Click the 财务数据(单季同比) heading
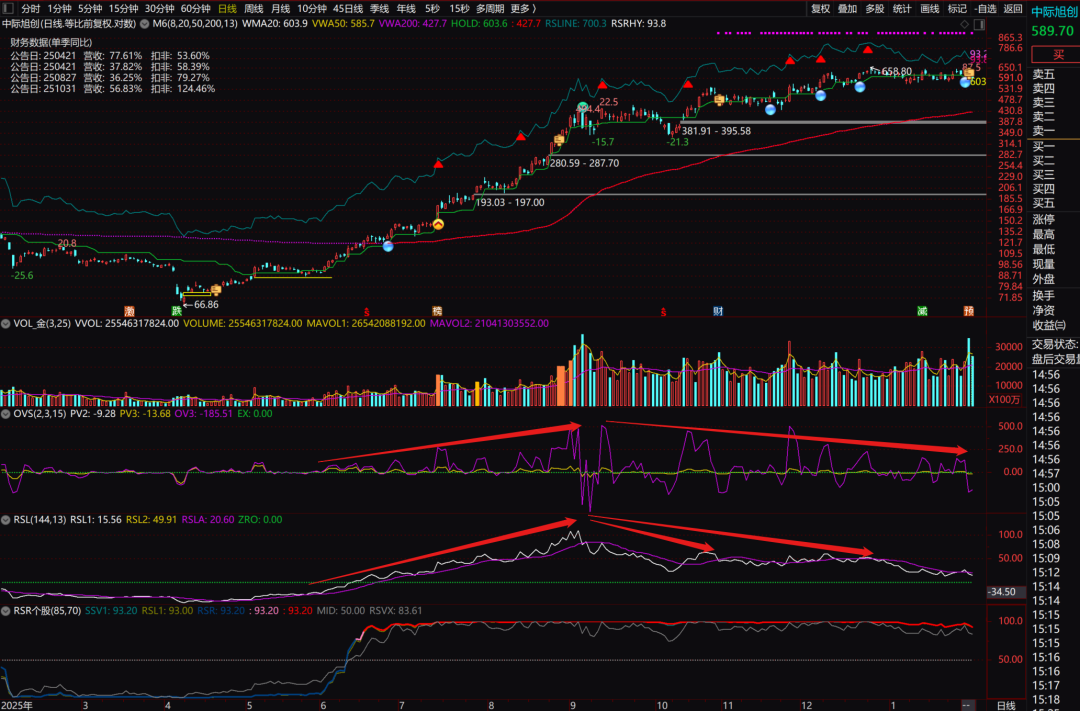 (52, 43)
